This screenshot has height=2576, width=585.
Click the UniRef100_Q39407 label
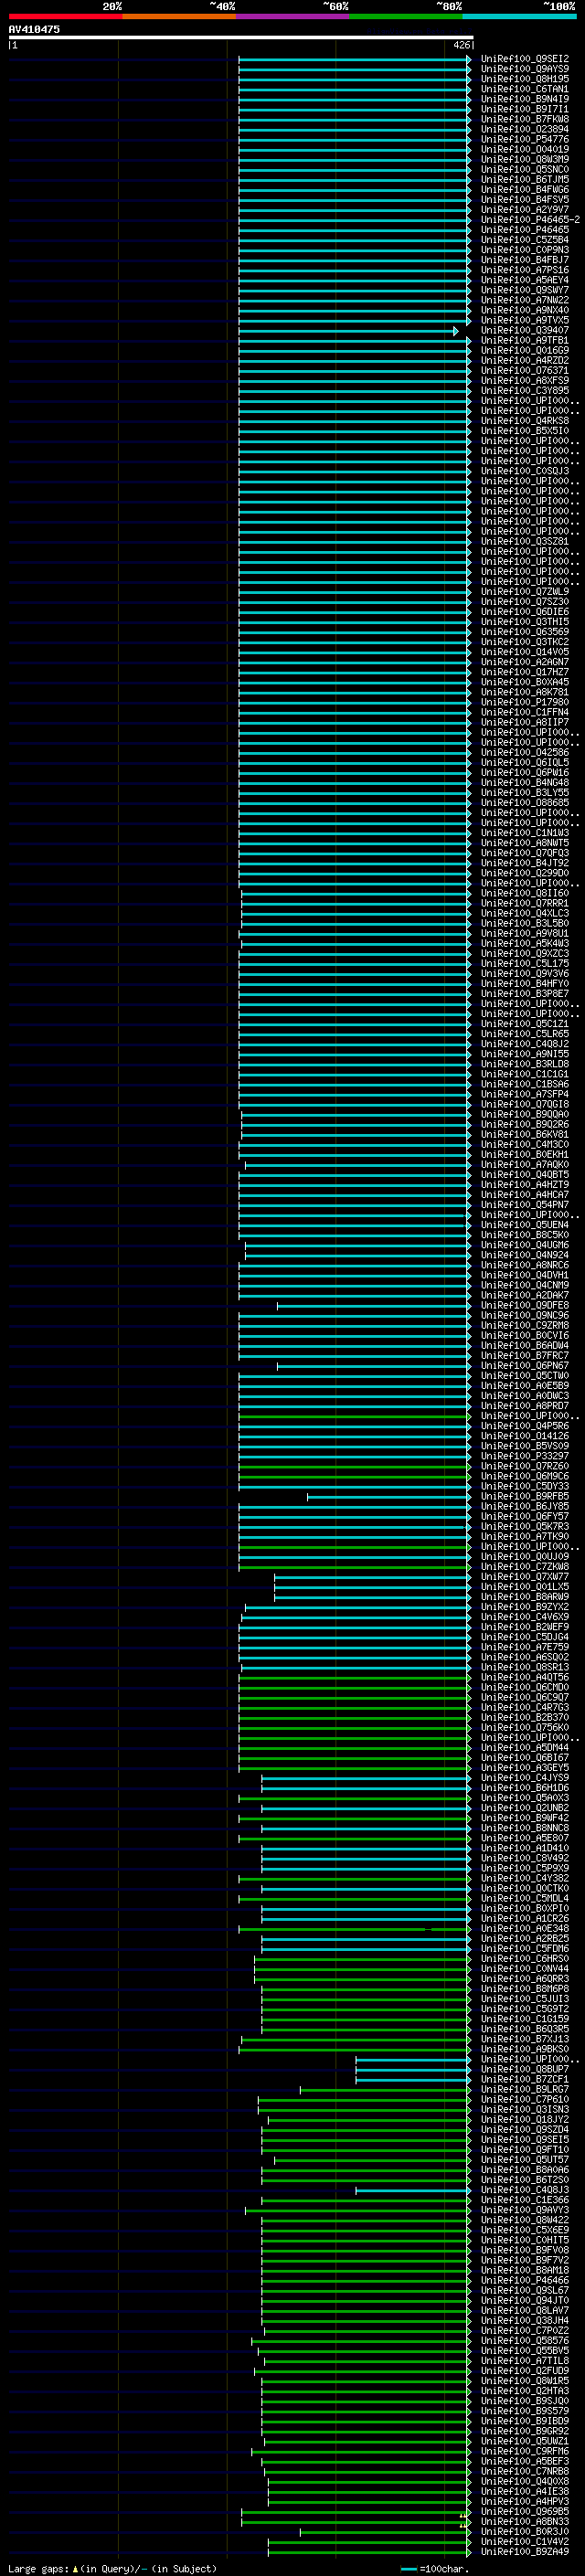coord(525,331)
